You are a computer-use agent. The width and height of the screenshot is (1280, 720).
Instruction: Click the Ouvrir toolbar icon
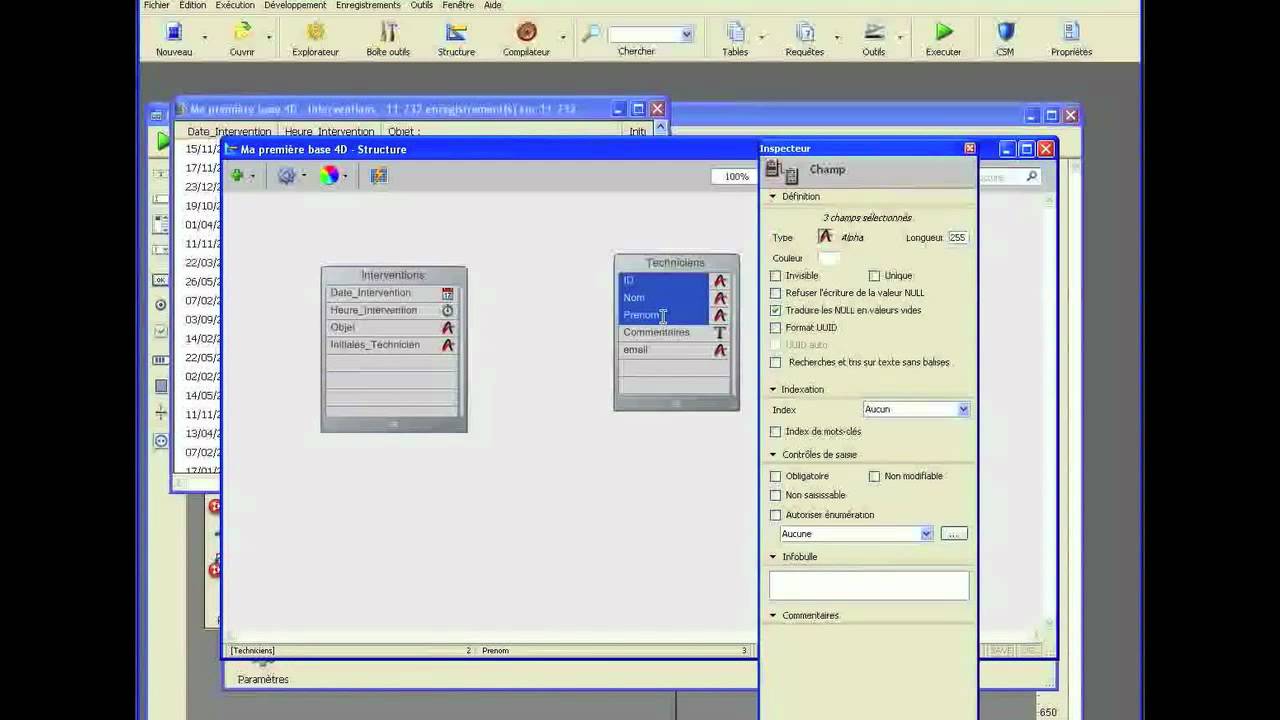click(242, 32)
